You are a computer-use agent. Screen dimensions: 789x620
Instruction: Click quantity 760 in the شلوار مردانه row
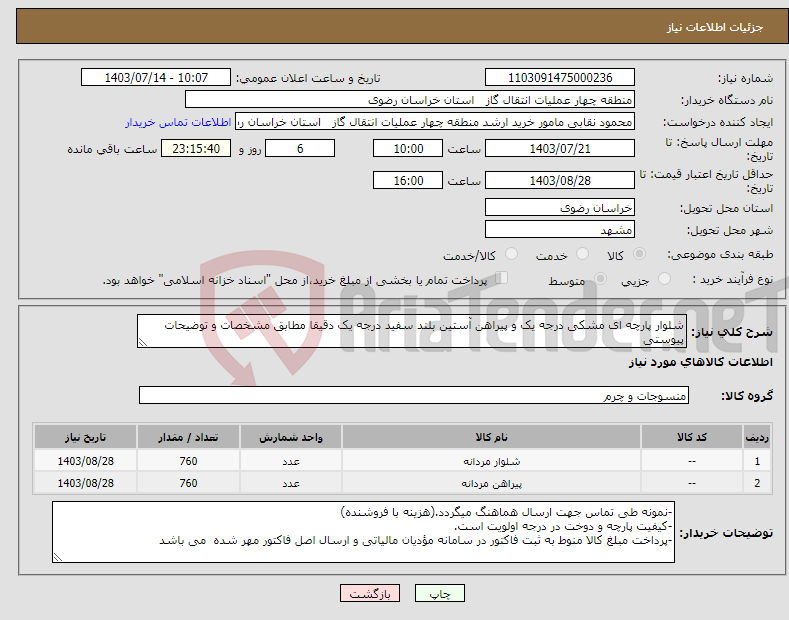(188, 461)
